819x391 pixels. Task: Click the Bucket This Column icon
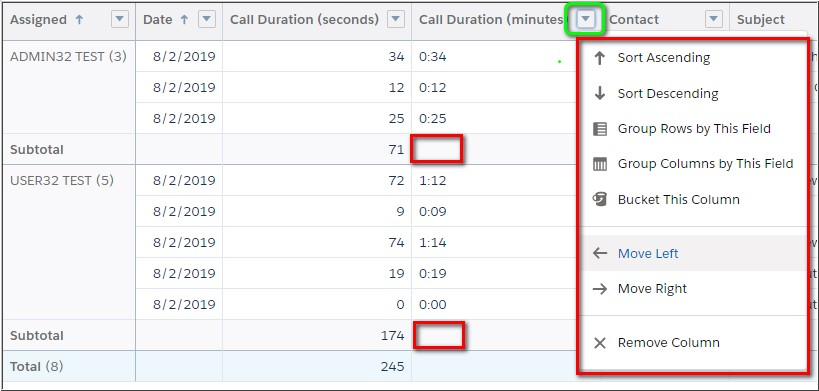(x=600, y=199)
